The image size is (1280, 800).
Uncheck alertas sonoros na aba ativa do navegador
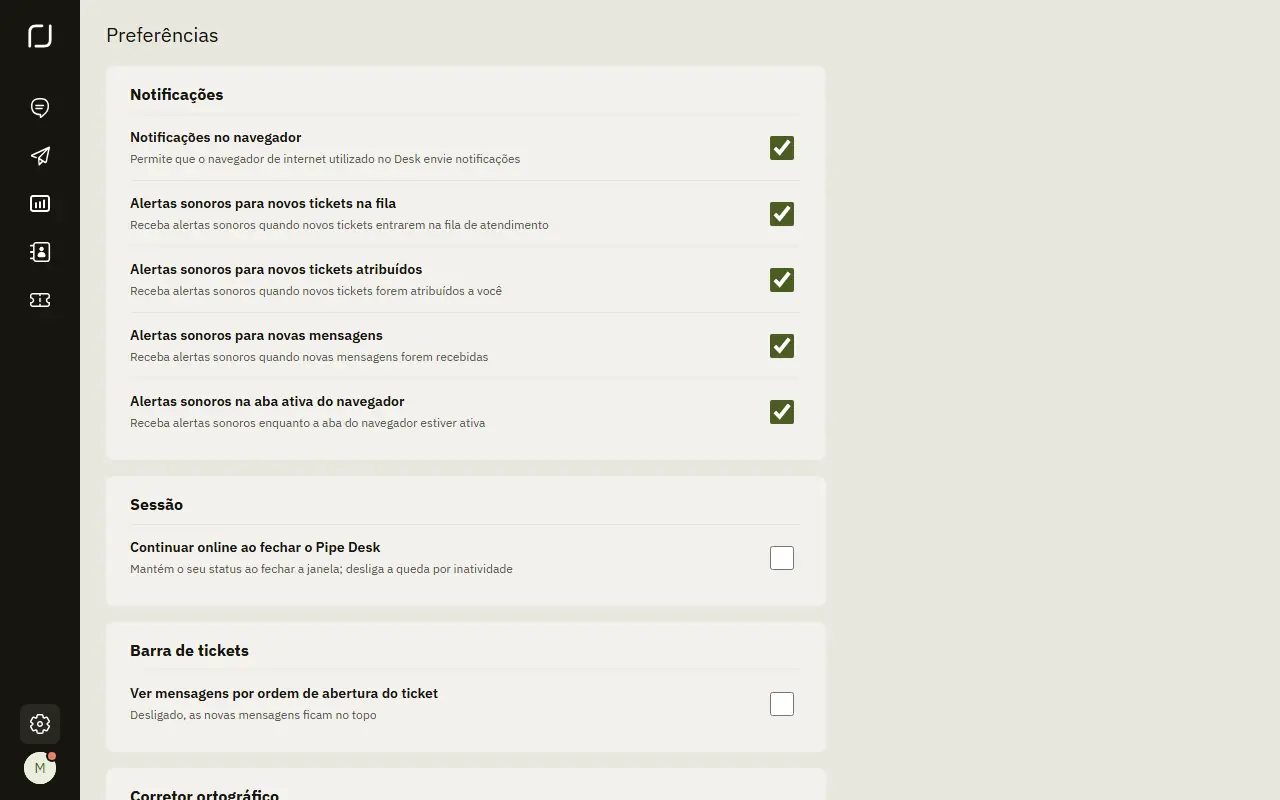coord(782,412)
